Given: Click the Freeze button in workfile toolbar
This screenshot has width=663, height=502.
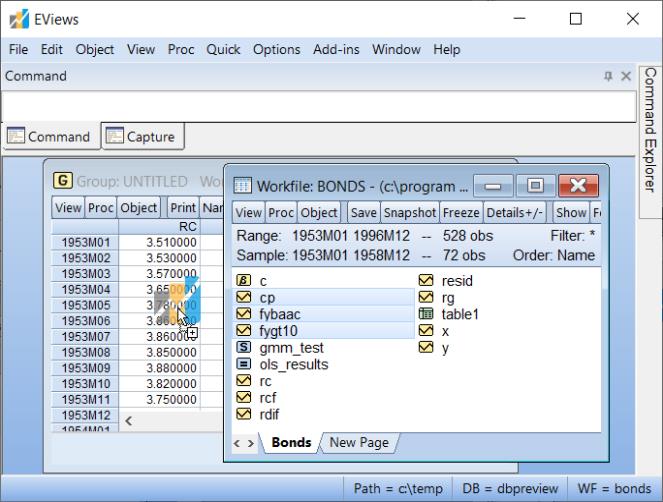Looking at the screenshot, I should tap(460, 212).
